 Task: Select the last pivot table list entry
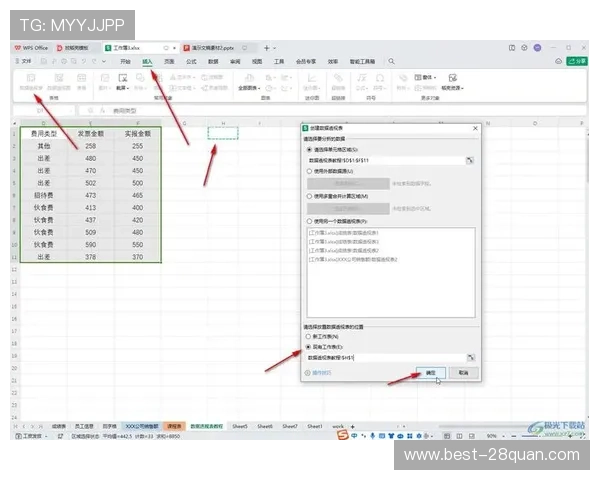(x=353, y=260)
